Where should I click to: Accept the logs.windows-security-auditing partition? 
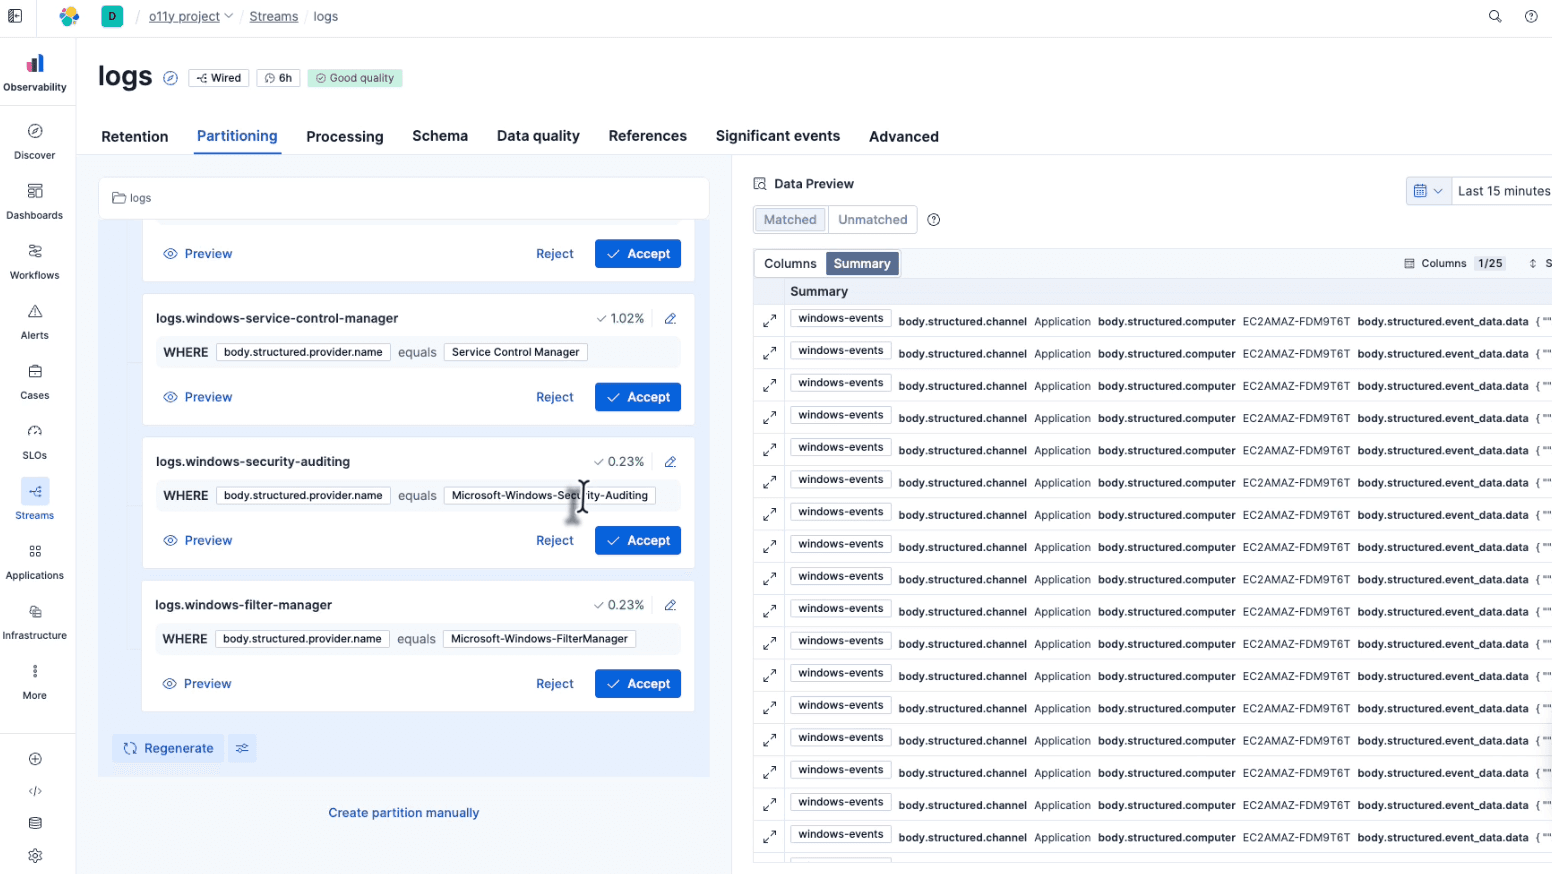tap(637, 540)
